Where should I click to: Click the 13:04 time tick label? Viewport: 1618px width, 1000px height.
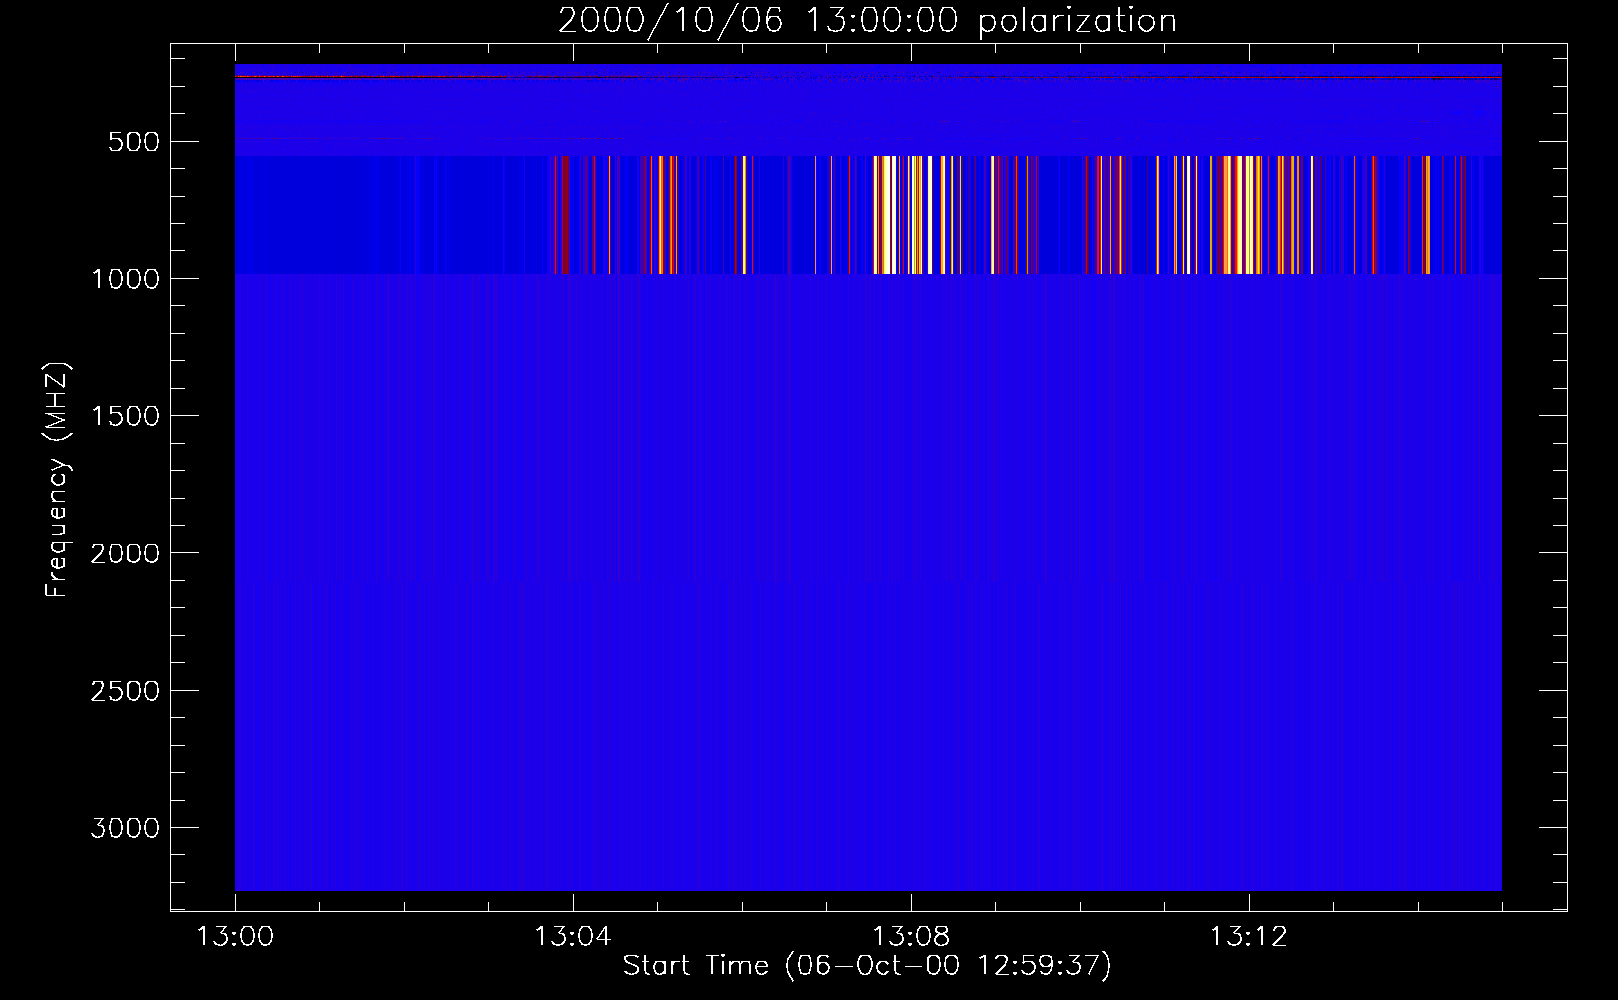[x=572, y=937]
